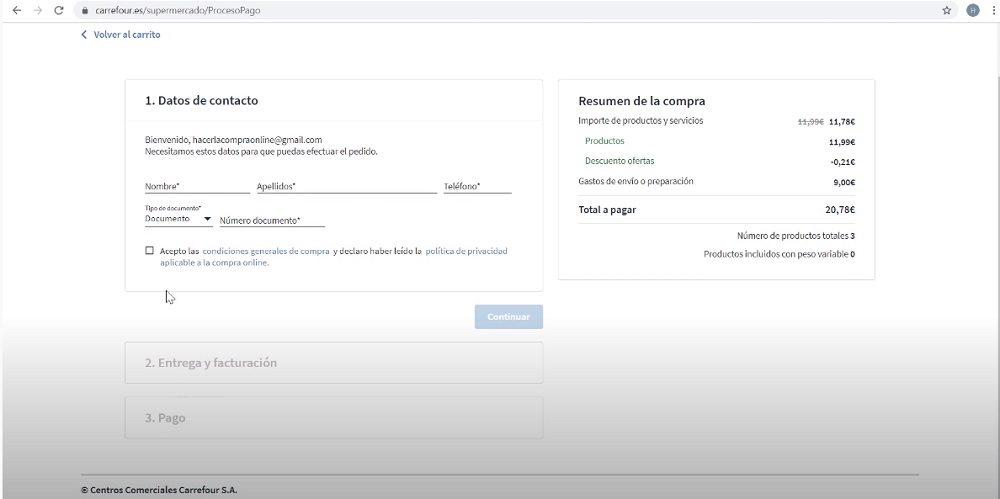The width and height of the screenshot is (1000, 499).
Task: Click the browser forward arrow
Action: (x=37, y=10)
